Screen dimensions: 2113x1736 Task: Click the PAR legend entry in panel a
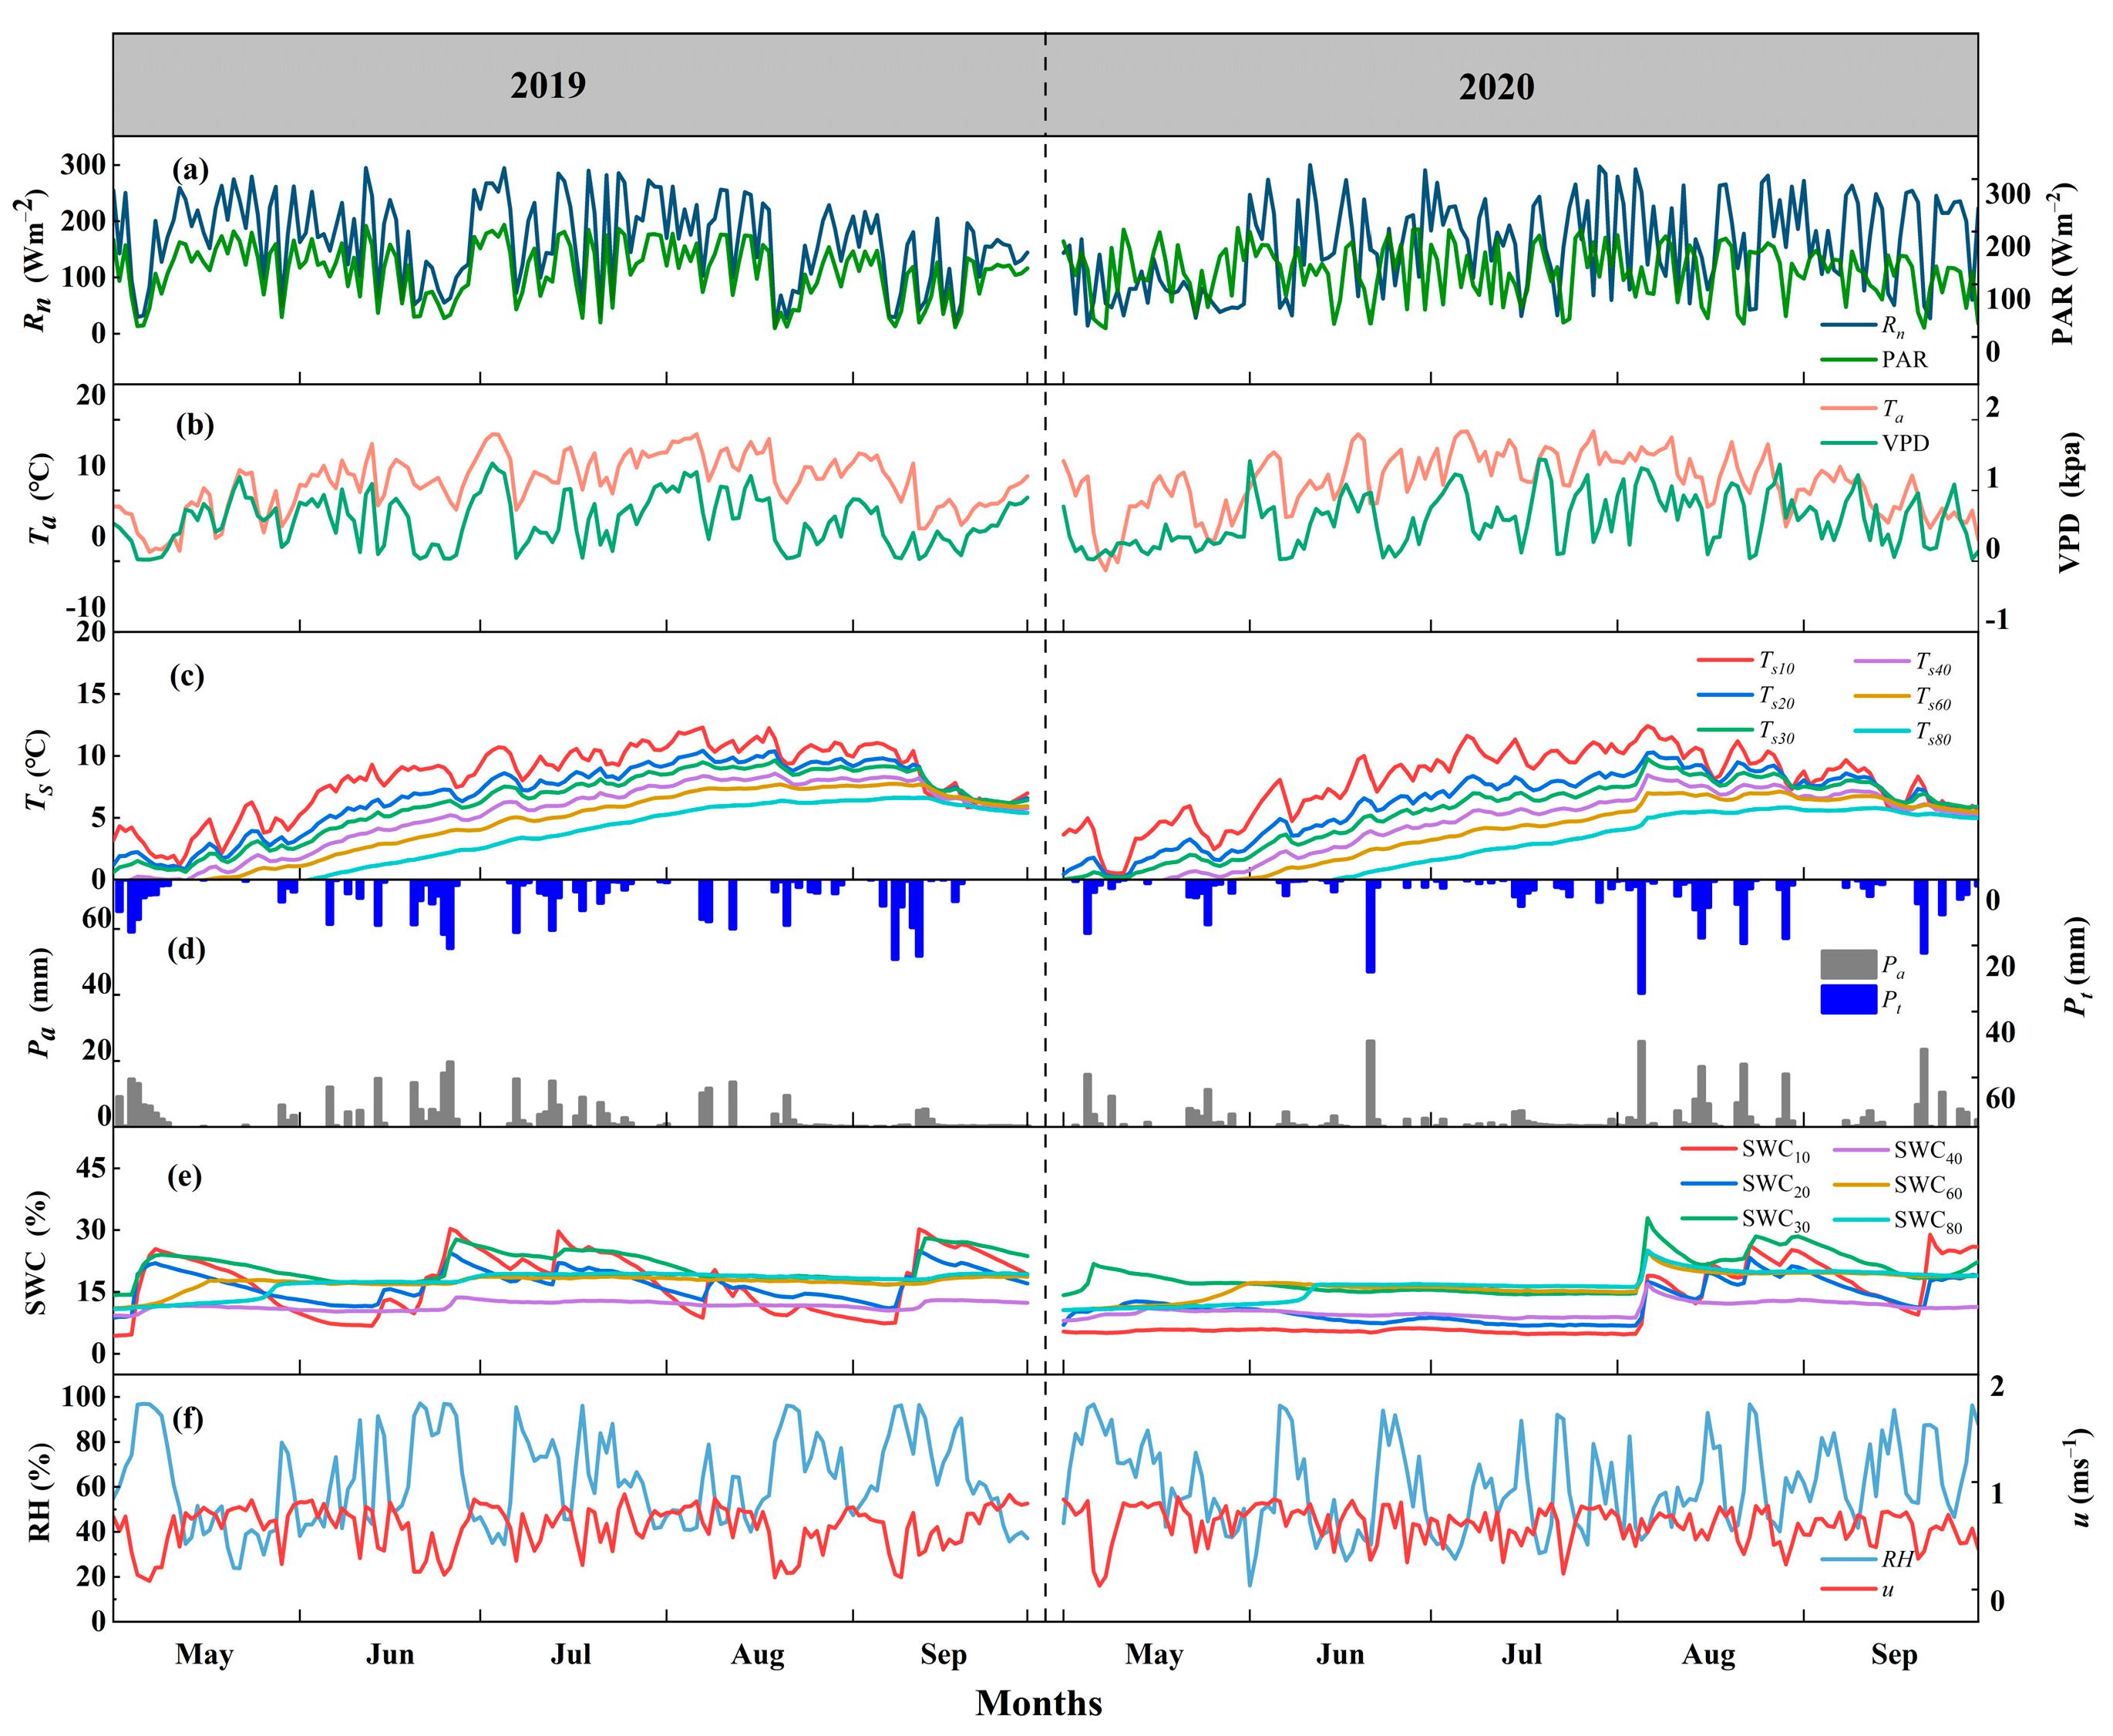point(1903,359)
